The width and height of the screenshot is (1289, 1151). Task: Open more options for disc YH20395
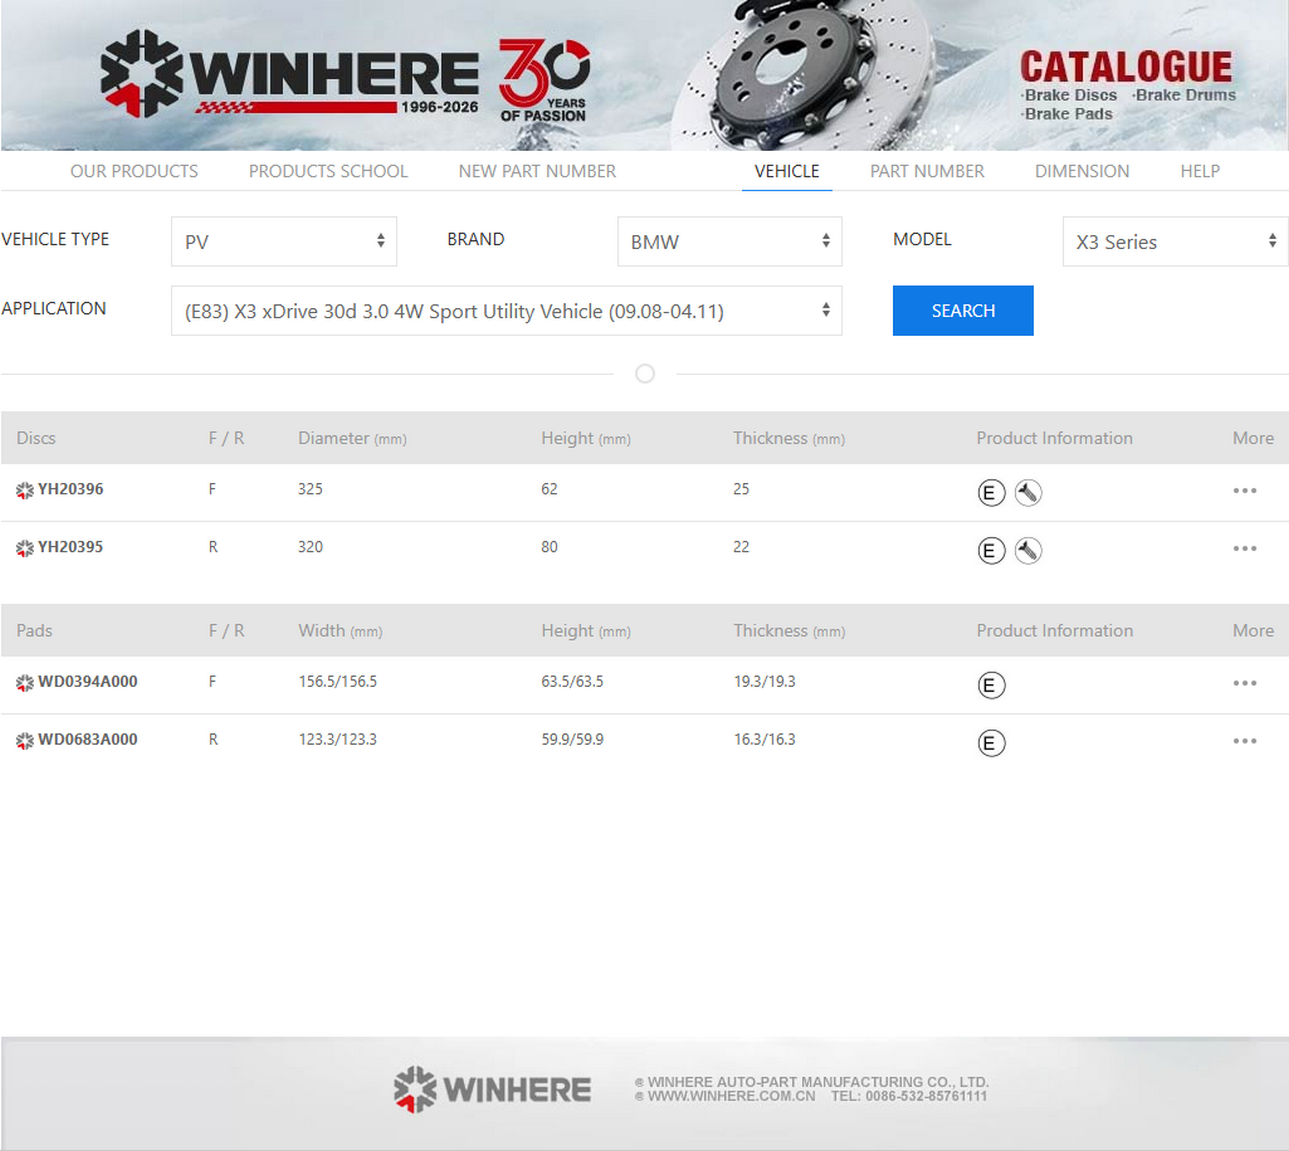[1245, 548]
